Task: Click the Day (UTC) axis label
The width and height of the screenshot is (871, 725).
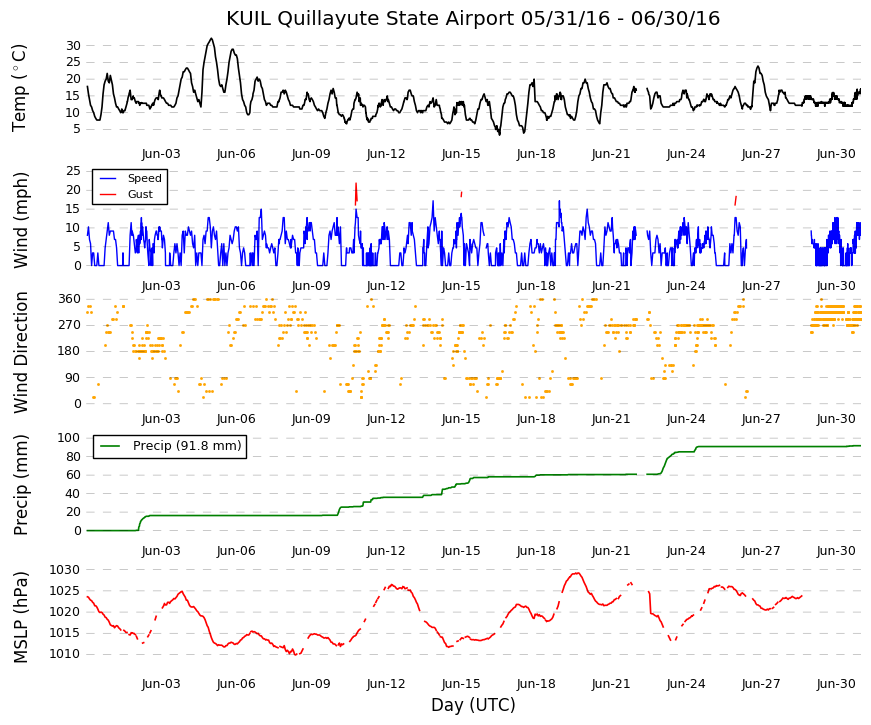Action: point(473,705)
